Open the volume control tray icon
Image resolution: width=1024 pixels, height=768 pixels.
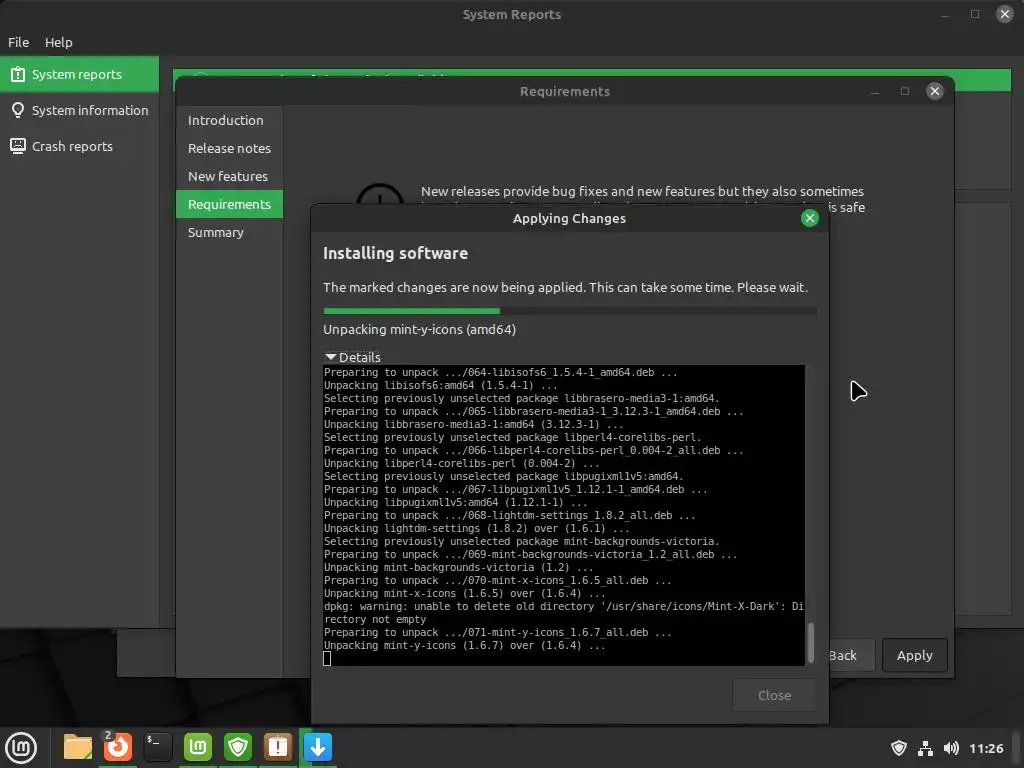coord(952,748)
